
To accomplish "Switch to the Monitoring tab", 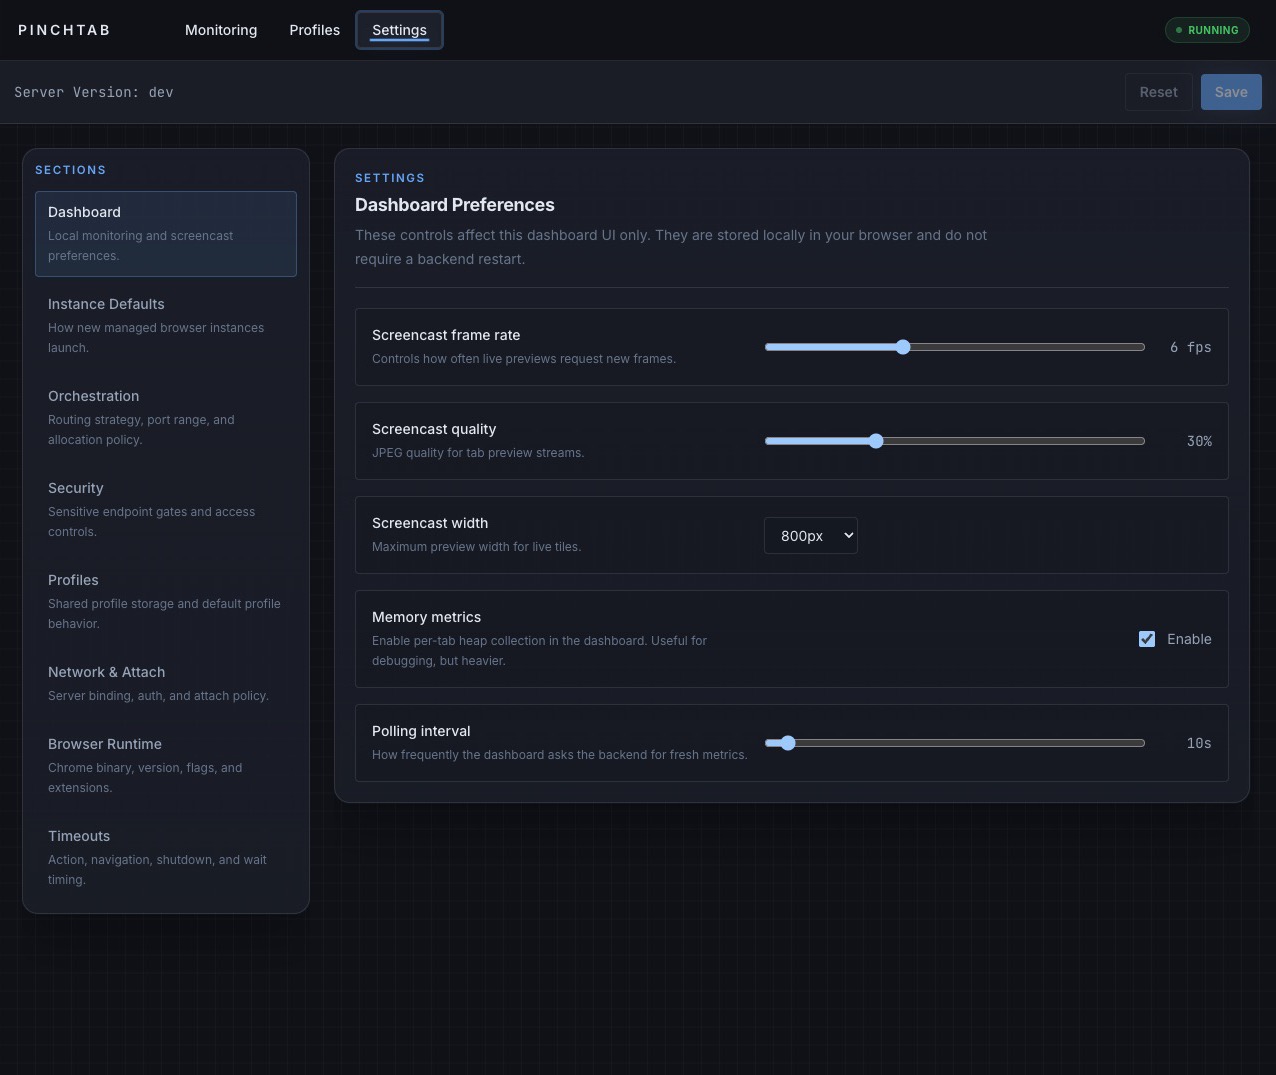I will point(220,30).
